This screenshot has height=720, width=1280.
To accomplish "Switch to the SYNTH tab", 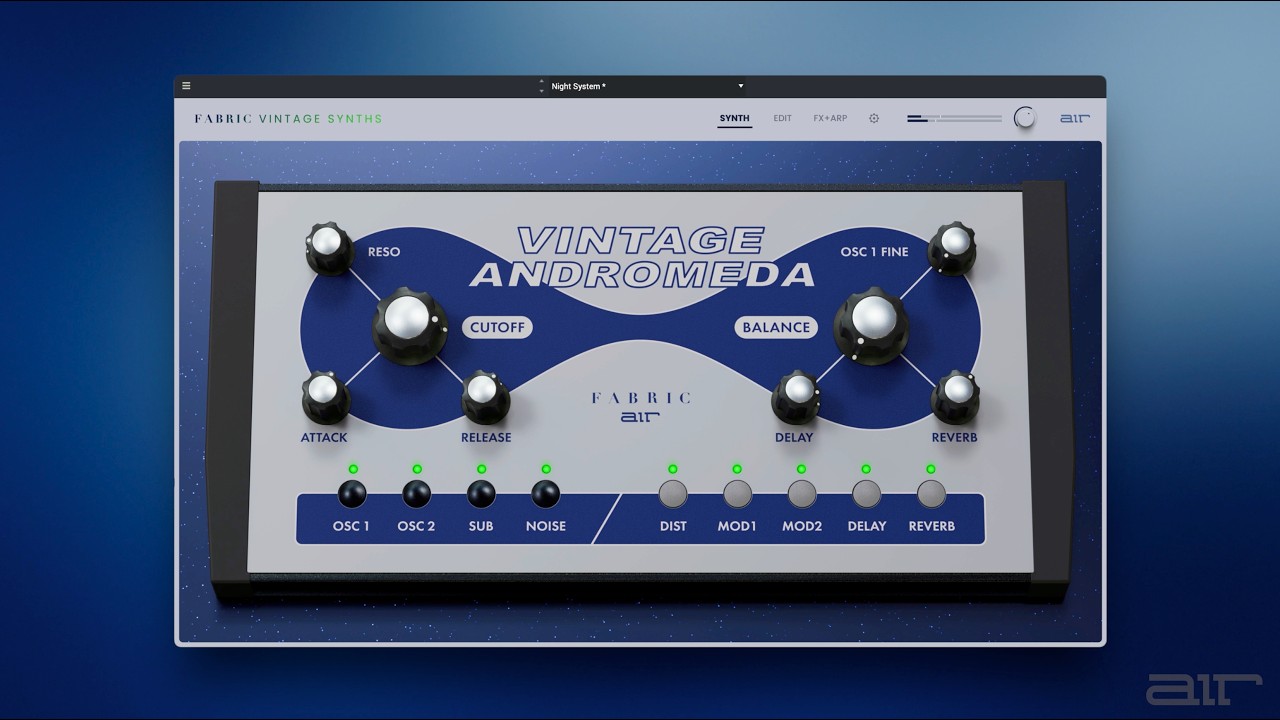I will pyautogui.click(x=734, y=118).
